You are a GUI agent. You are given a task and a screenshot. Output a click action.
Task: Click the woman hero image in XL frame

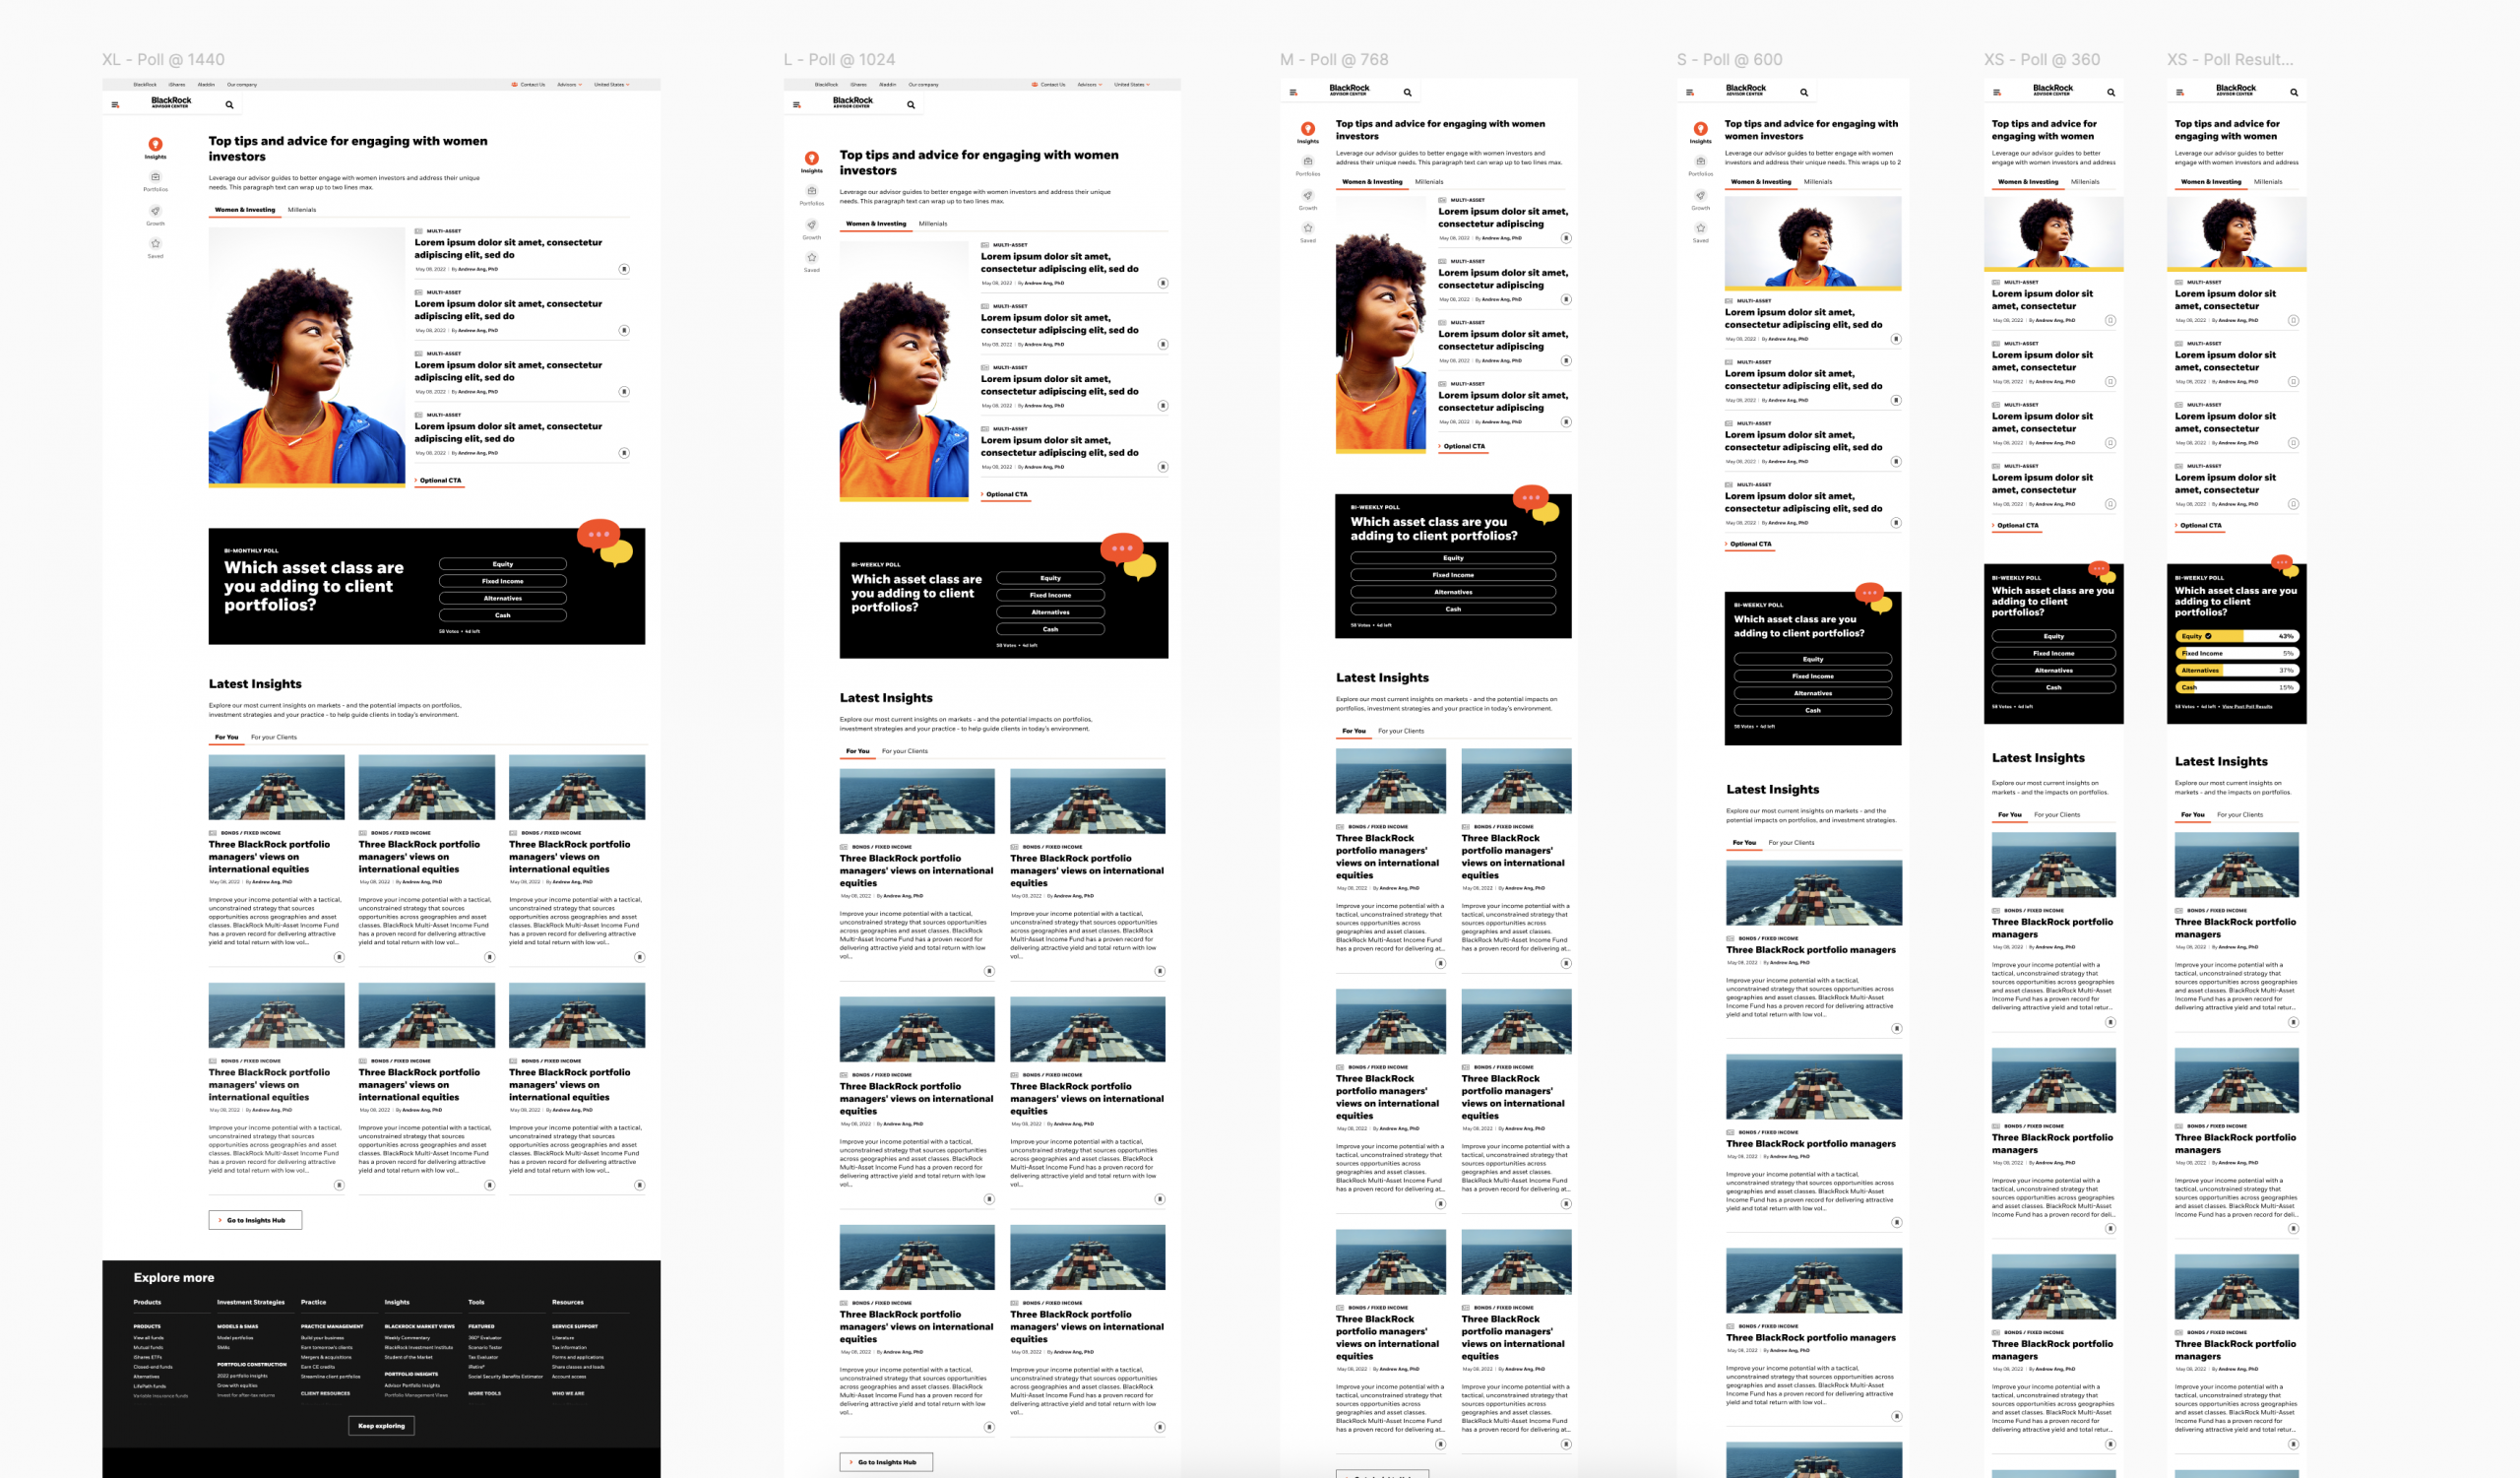point(307,357)
